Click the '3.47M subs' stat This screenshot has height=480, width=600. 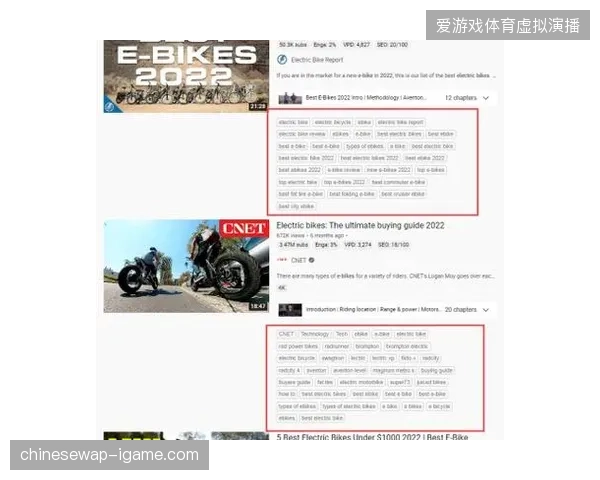pyautogui.click(x=293, y=245)
